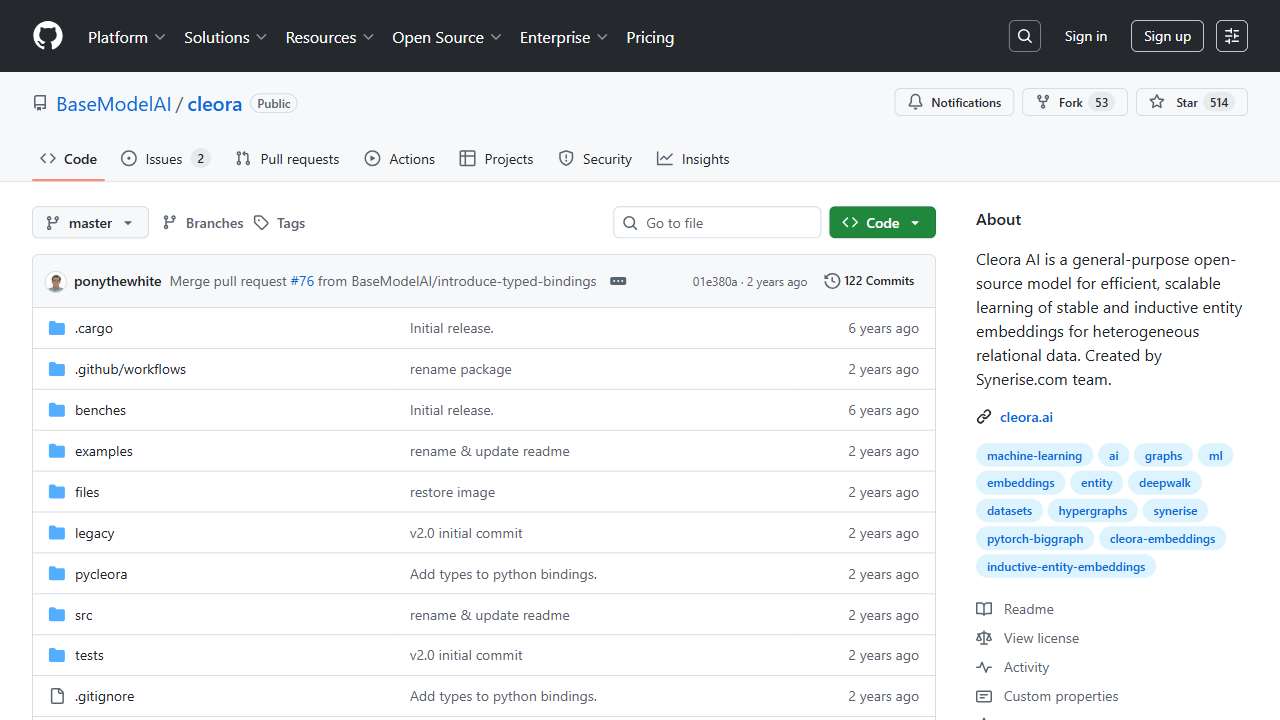Expand the master branch selector
1280x720 pixels.
90,222
